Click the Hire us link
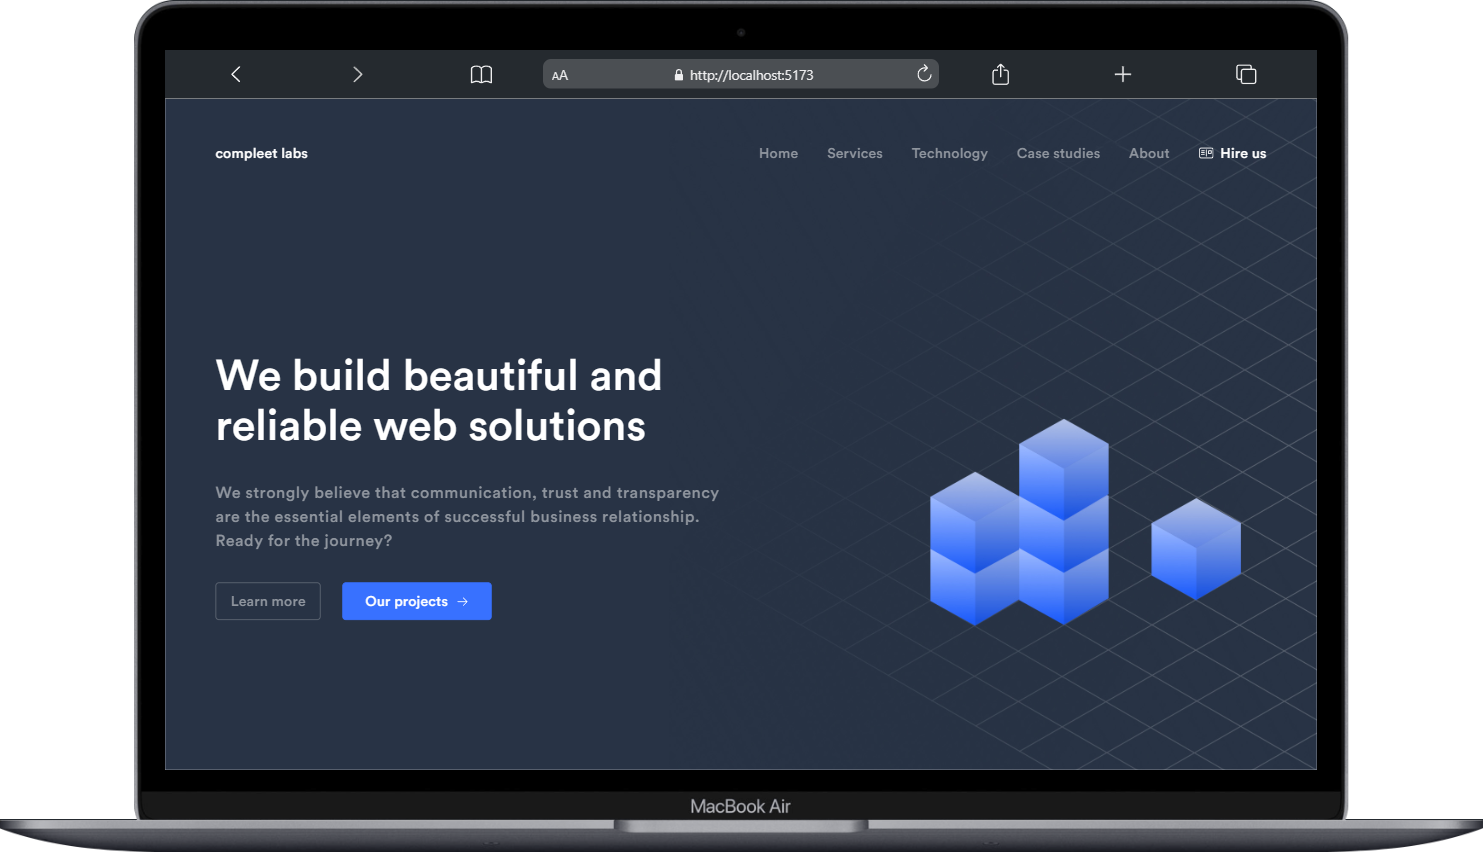Viewport: 1483px width, 852px height. [1243, 153]
